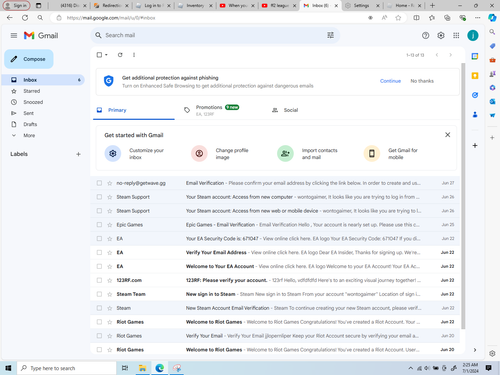Screen dimensions: 500x375
Task: Hide side panel chevron at bottom right
Action: tap(475, 350)
